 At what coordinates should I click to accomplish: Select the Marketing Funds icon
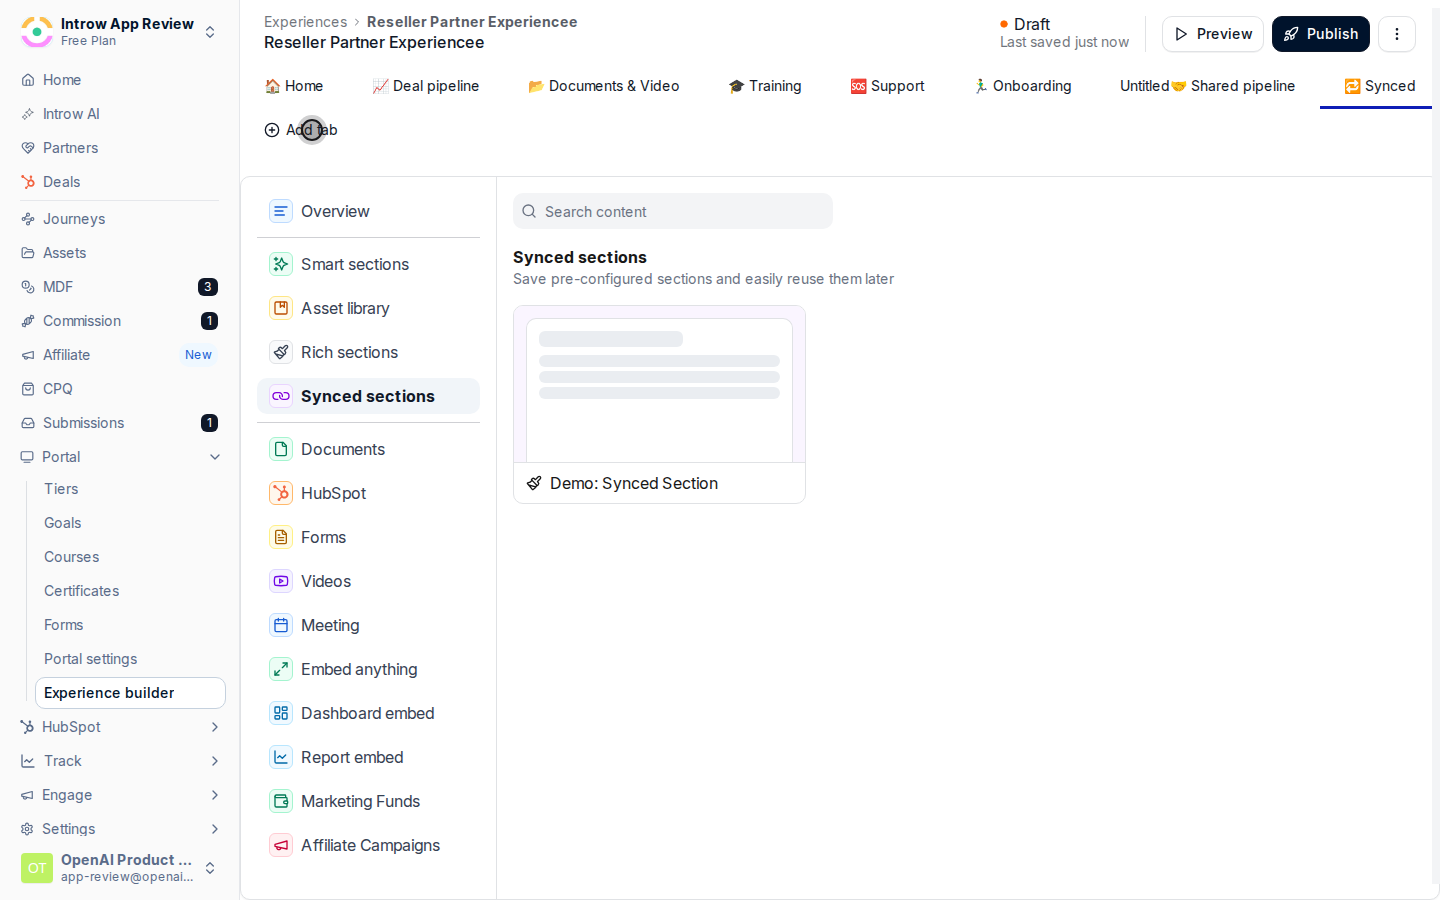coord(281,801)
